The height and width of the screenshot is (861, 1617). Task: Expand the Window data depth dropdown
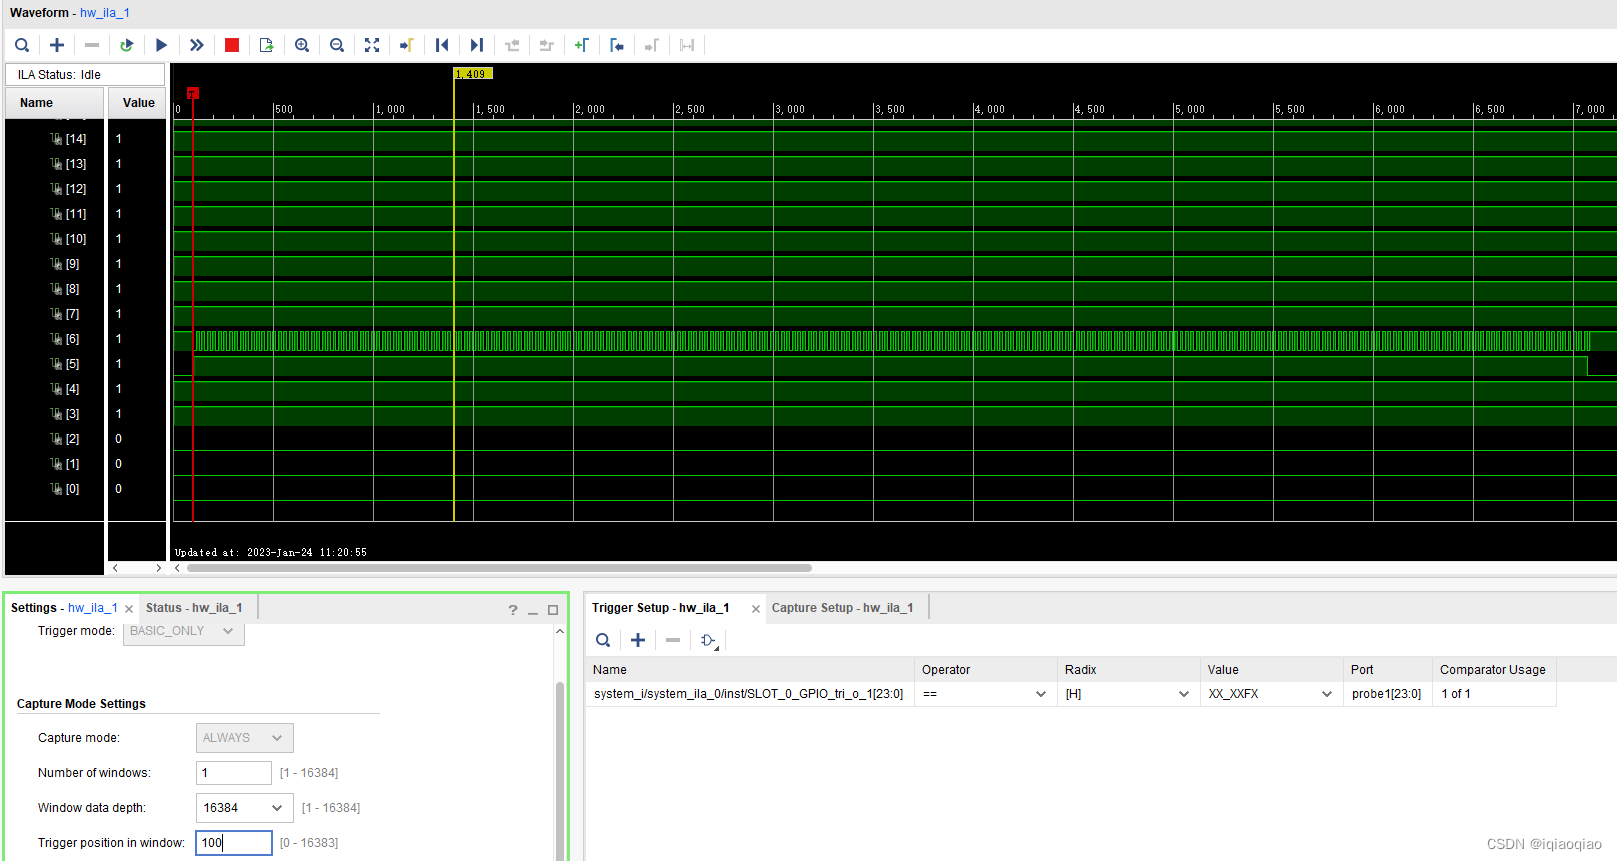245,808
